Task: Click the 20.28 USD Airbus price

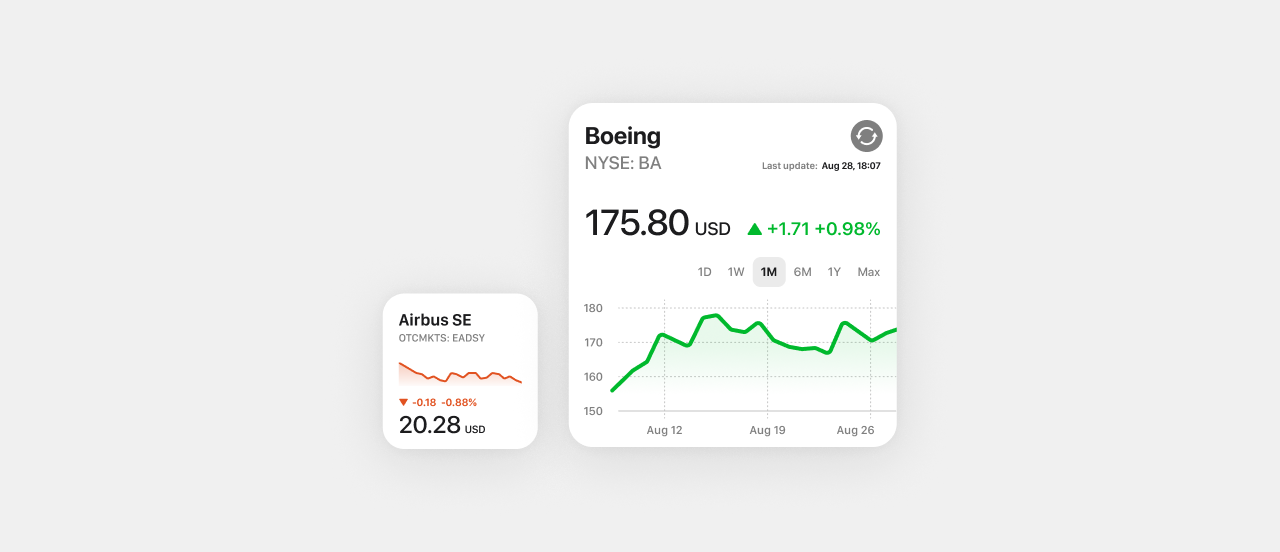Action: pyautogui.click(x=442, y=425)
